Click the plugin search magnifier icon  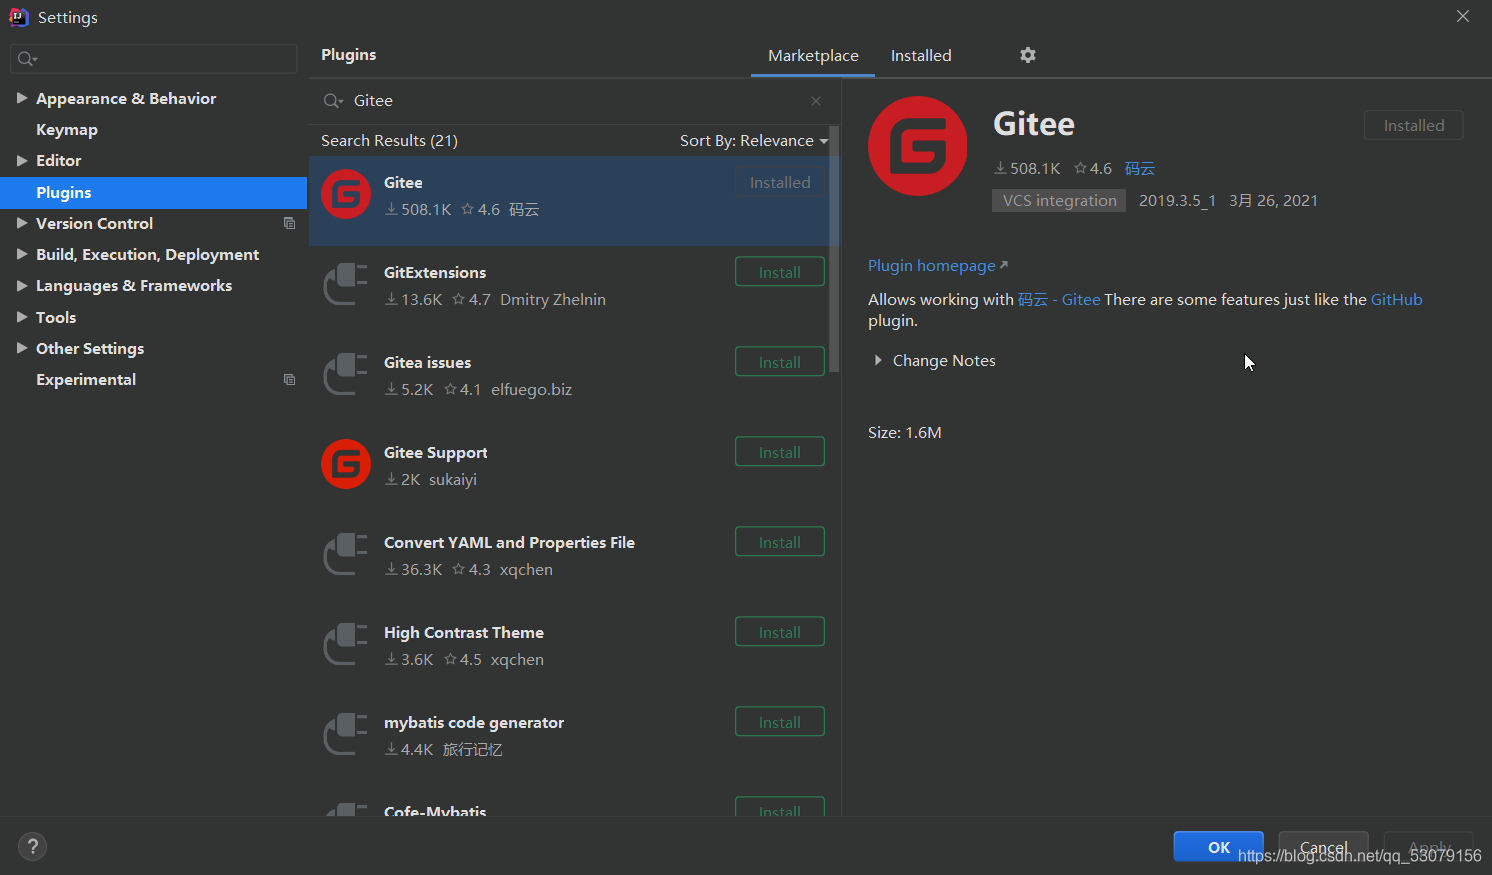[333, 101]
